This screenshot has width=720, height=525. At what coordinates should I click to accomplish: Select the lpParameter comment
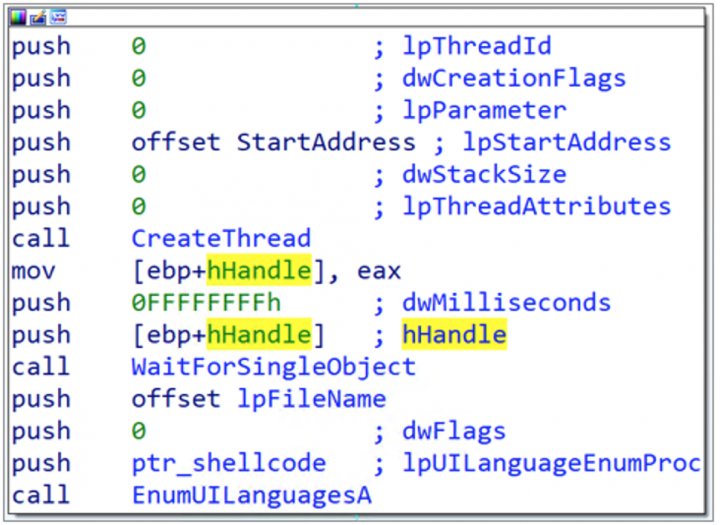[x=484, y=111]
